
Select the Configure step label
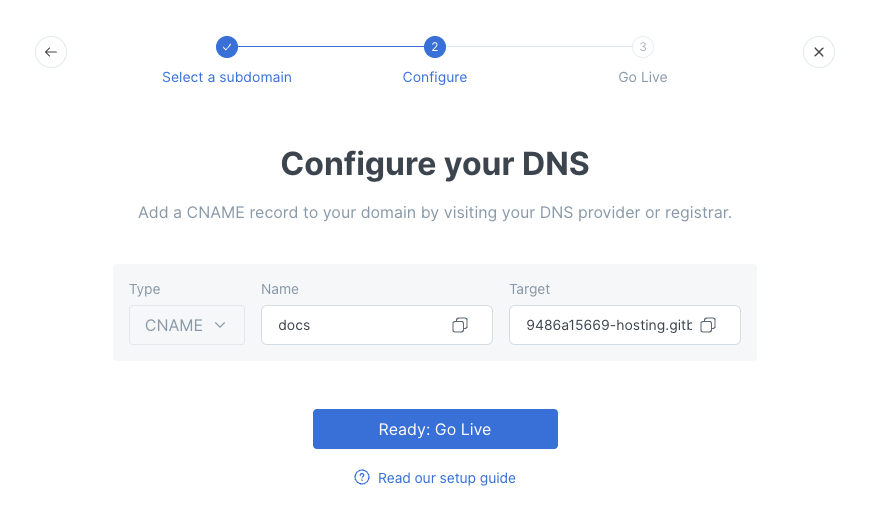tap(434, 77)
